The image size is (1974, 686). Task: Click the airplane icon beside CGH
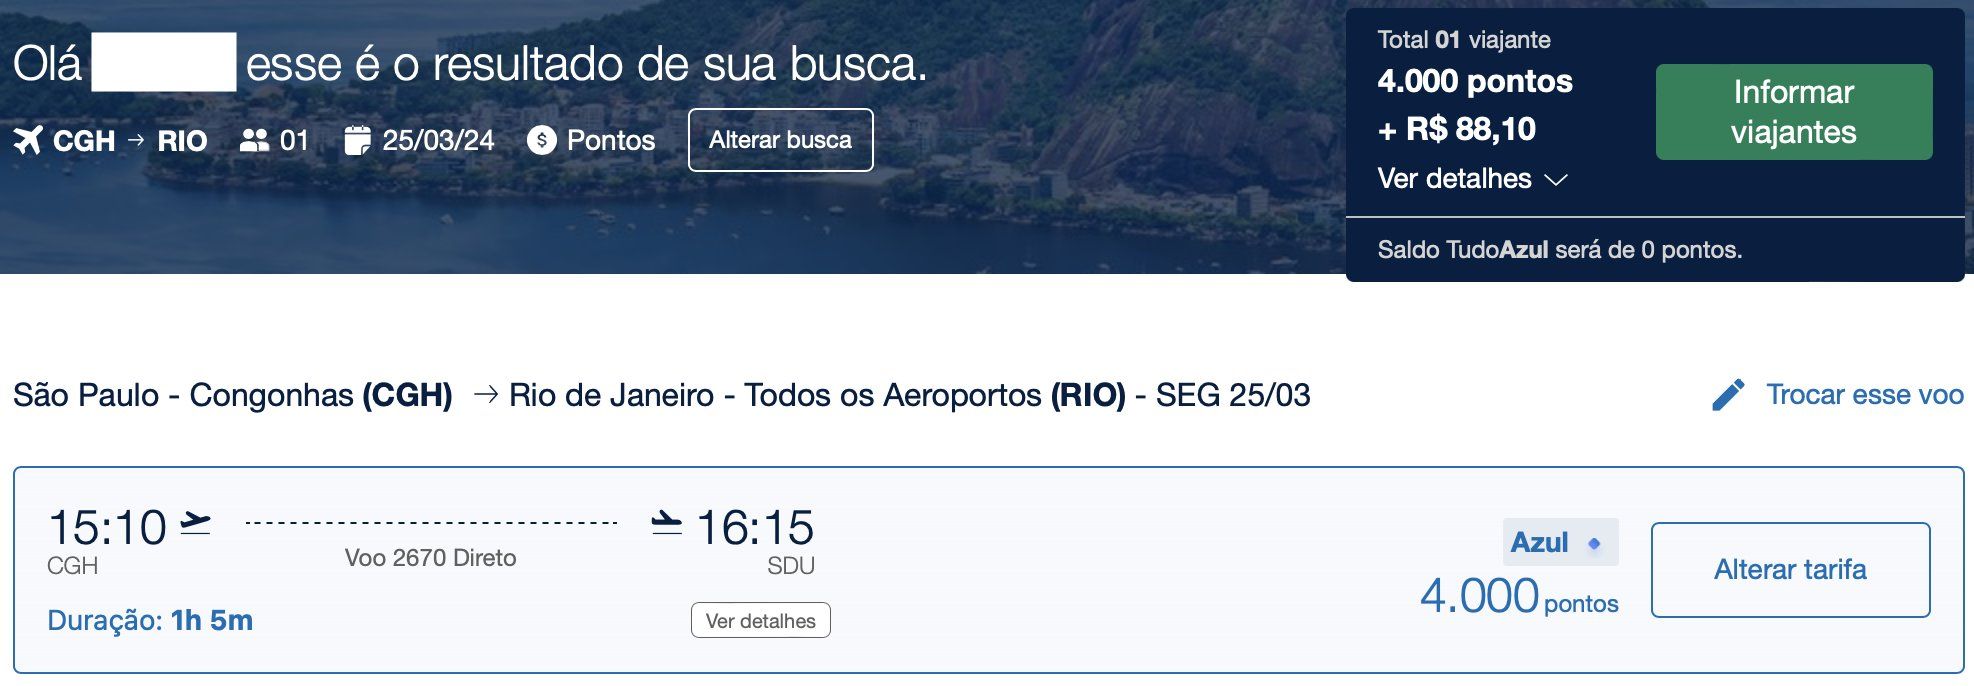tap(28, 141)
